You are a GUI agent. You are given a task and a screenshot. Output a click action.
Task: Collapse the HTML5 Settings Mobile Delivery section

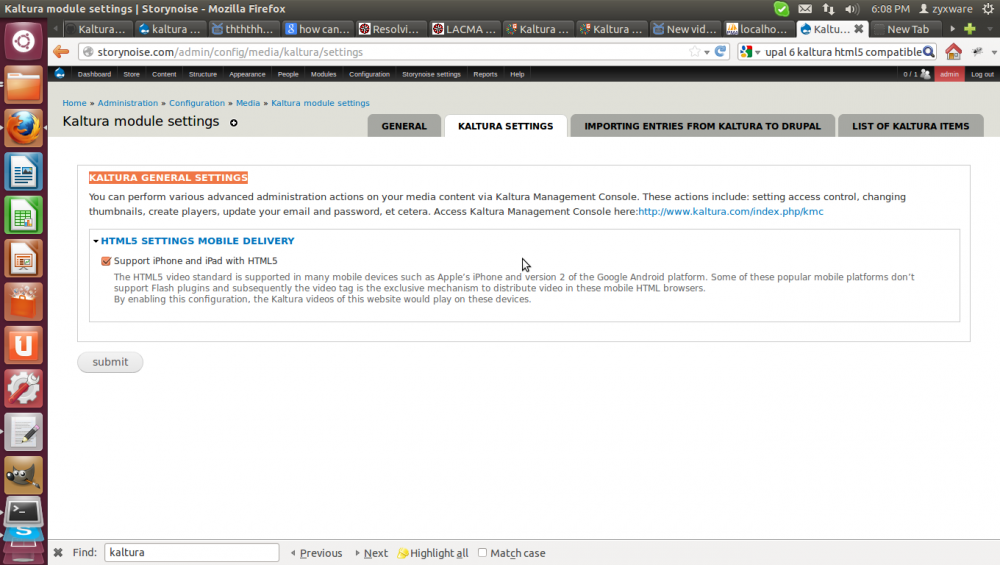(197, 241)
